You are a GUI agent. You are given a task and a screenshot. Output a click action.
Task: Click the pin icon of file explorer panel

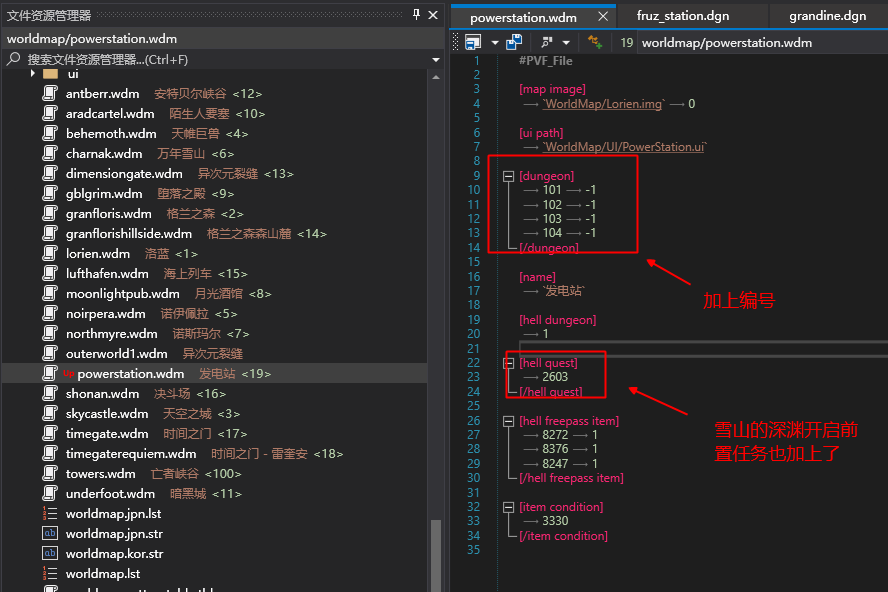416,15
